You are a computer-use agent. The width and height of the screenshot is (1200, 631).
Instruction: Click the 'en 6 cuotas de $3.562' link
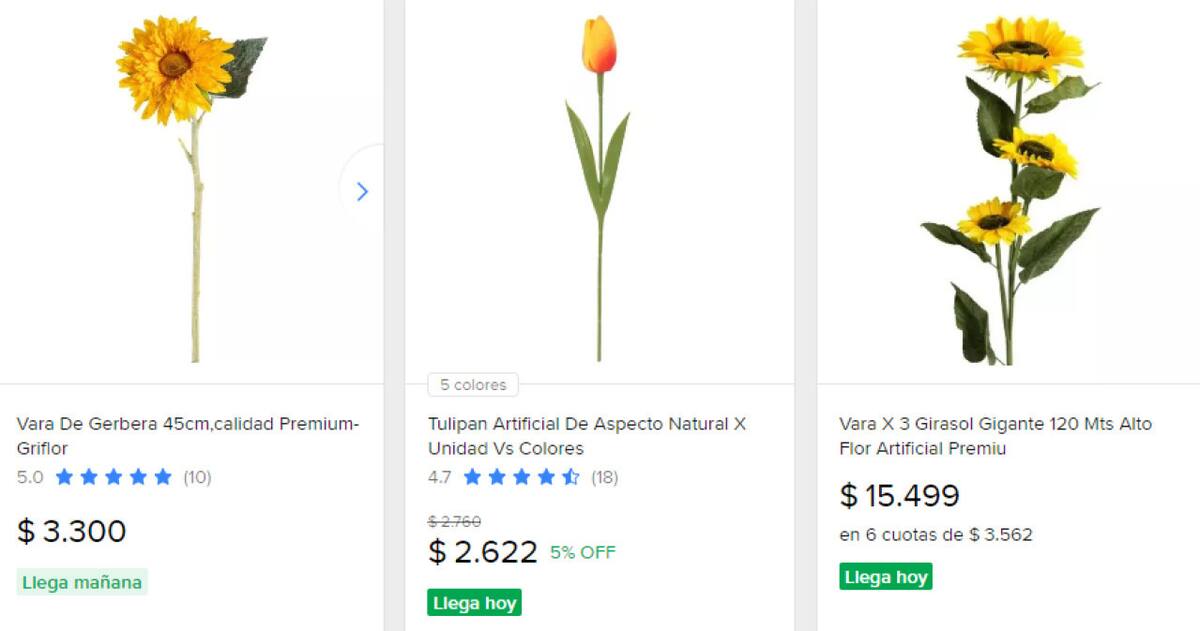click(x=937, y=536)
